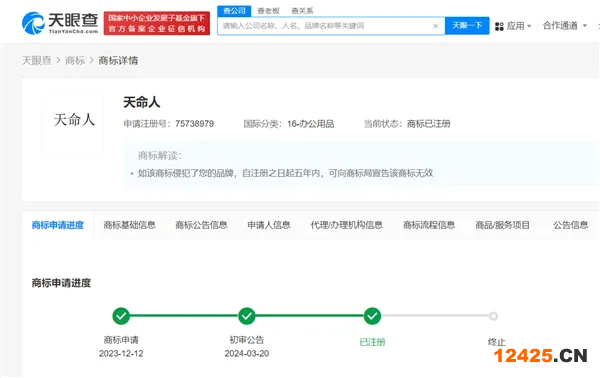Open the Tianyancha logo homepage
Image resolution: width=600 pixels, height=378 pixels.
click(60, 23)
